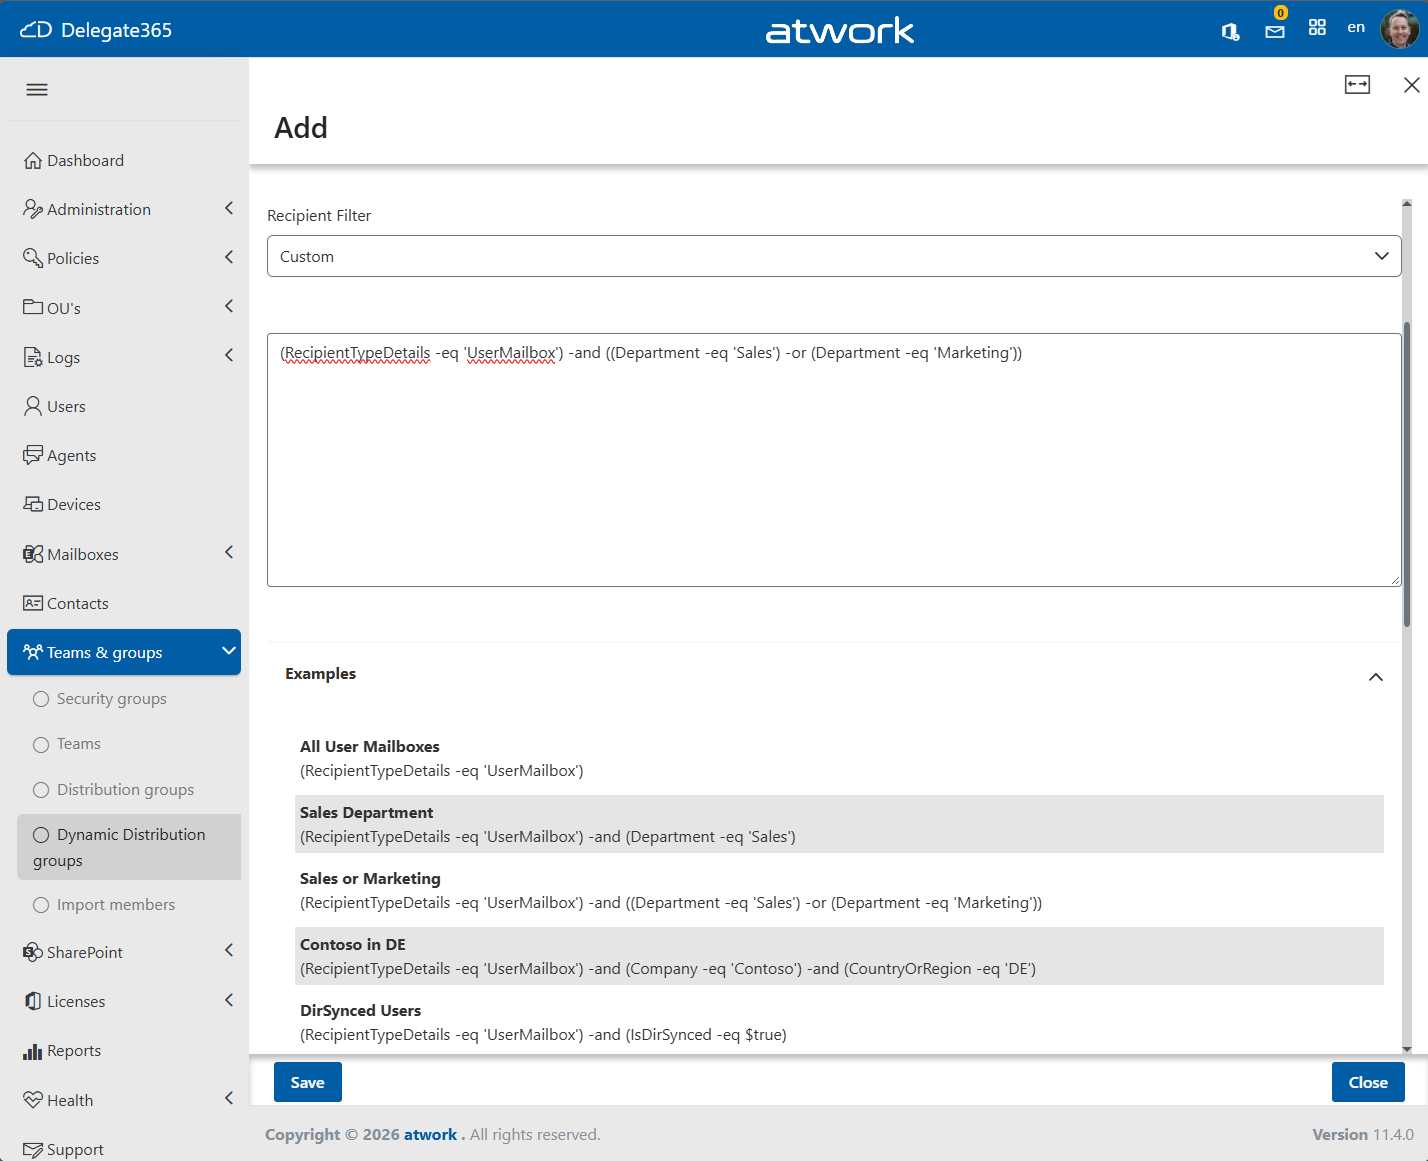Collapse the Teams & groups menu
The width and height of the screenshot is (1428, 1161).
124,652
